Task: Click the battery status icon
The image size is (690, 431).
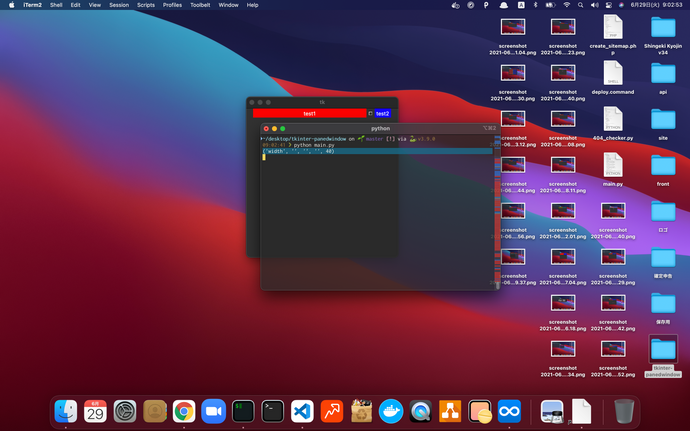Action: (551, 5)
